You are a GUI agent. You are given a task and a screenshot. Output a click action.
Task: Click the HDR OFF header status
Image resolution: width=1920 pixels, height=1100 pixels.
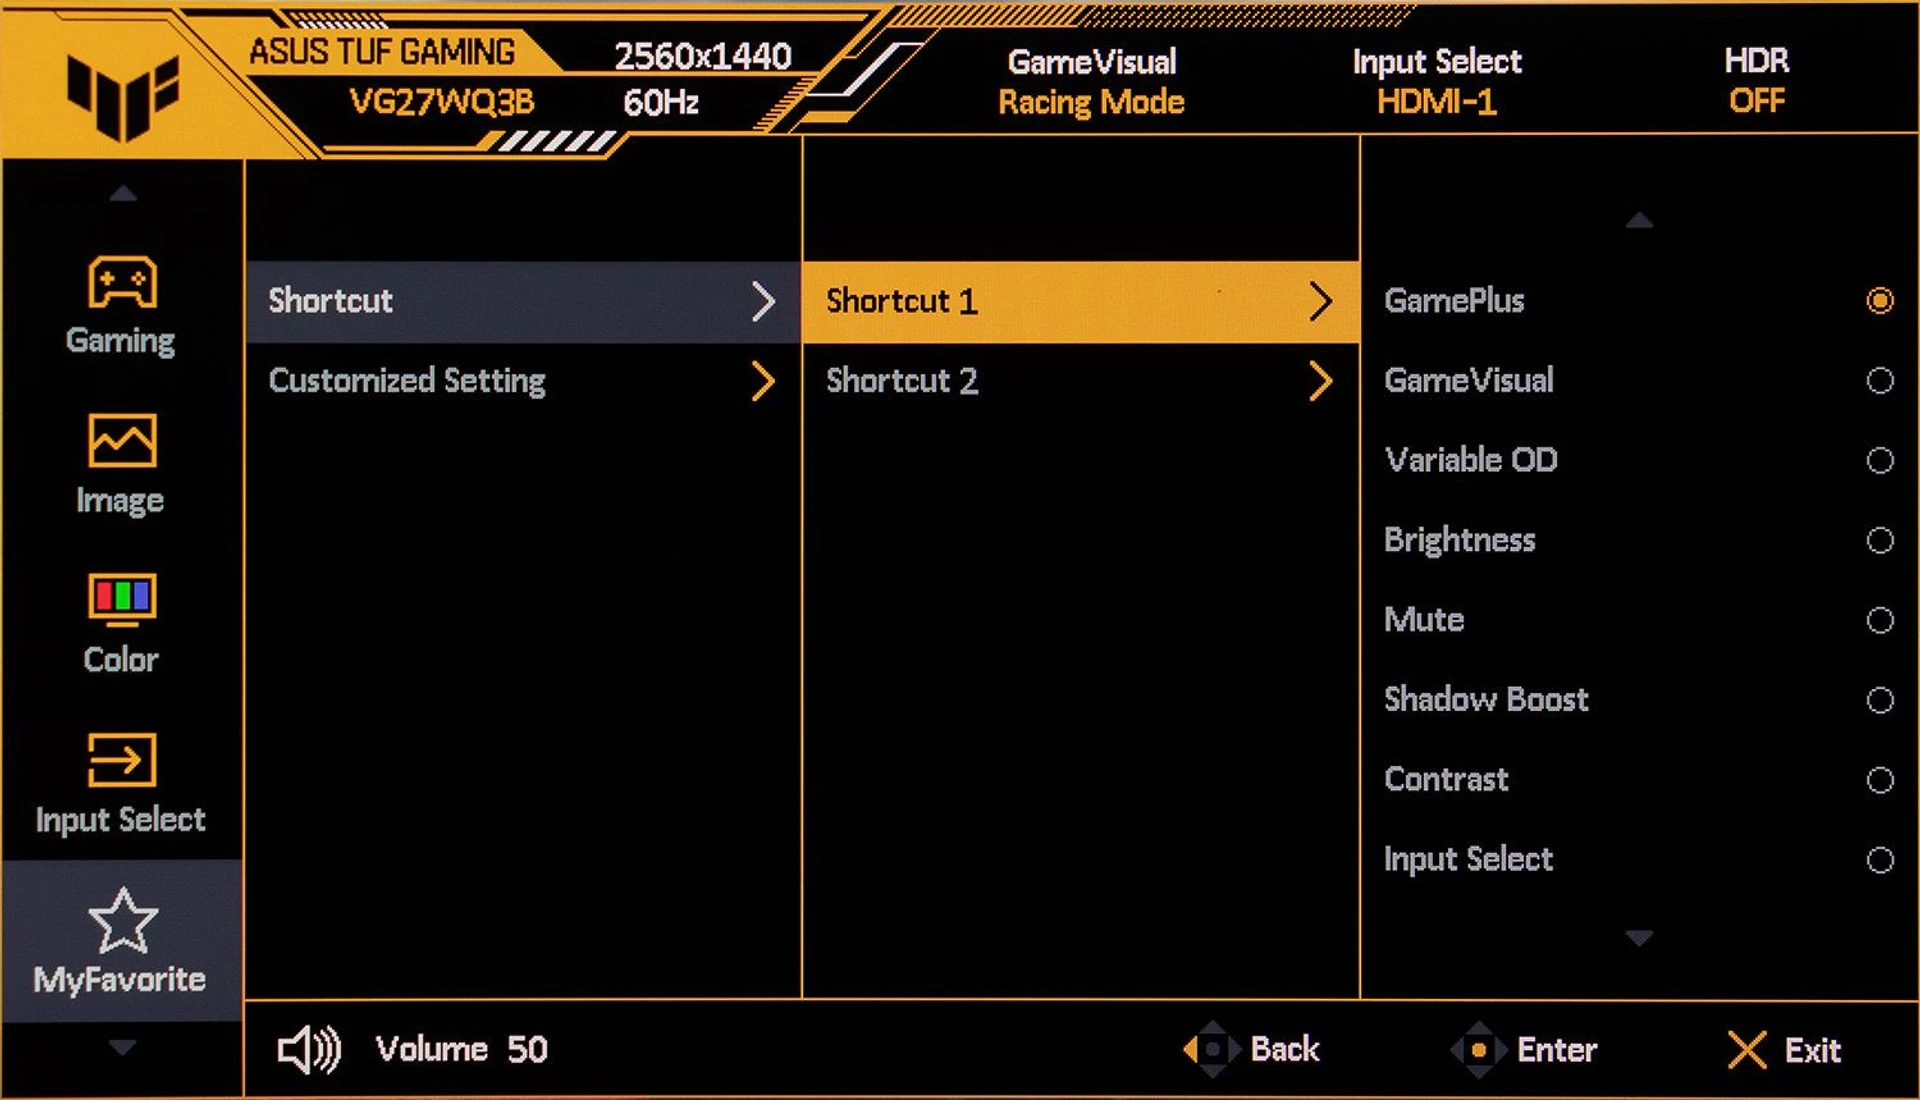coord(1757,81)
